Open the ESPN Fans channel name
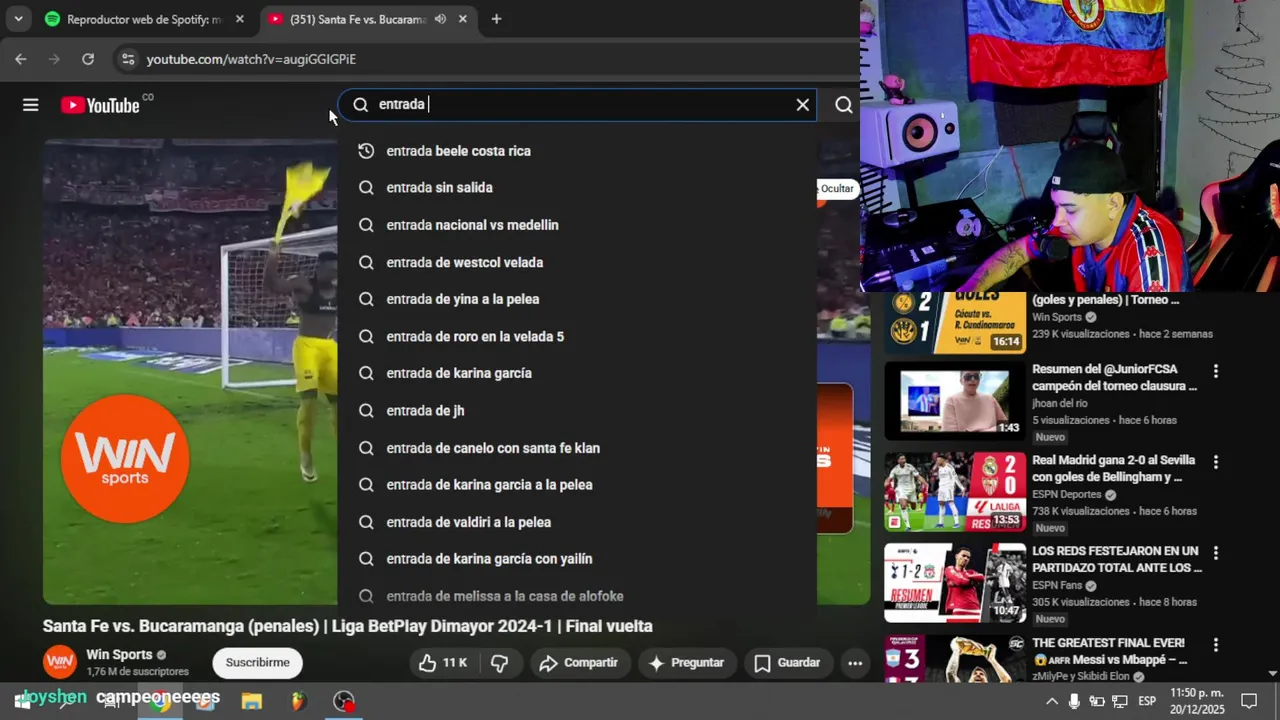This screenshot has width=1280, height=720. point(1058,585)
